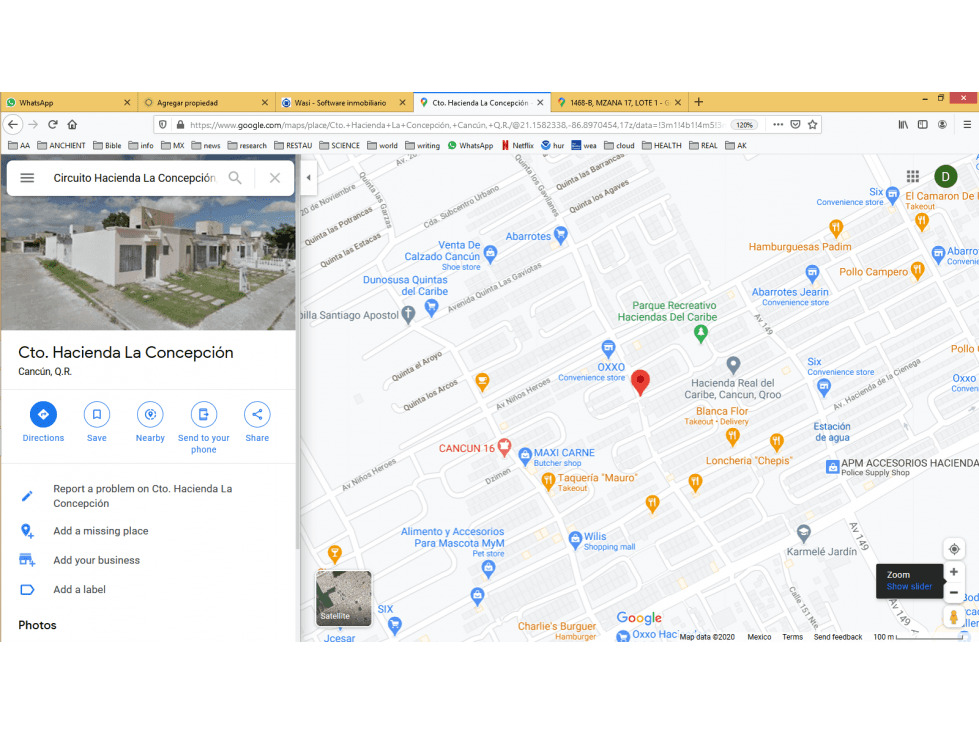Viewport: 979px width, 734px height.
Task: Open the RESTAU bookmarks folder
Action: click(293, 145)
